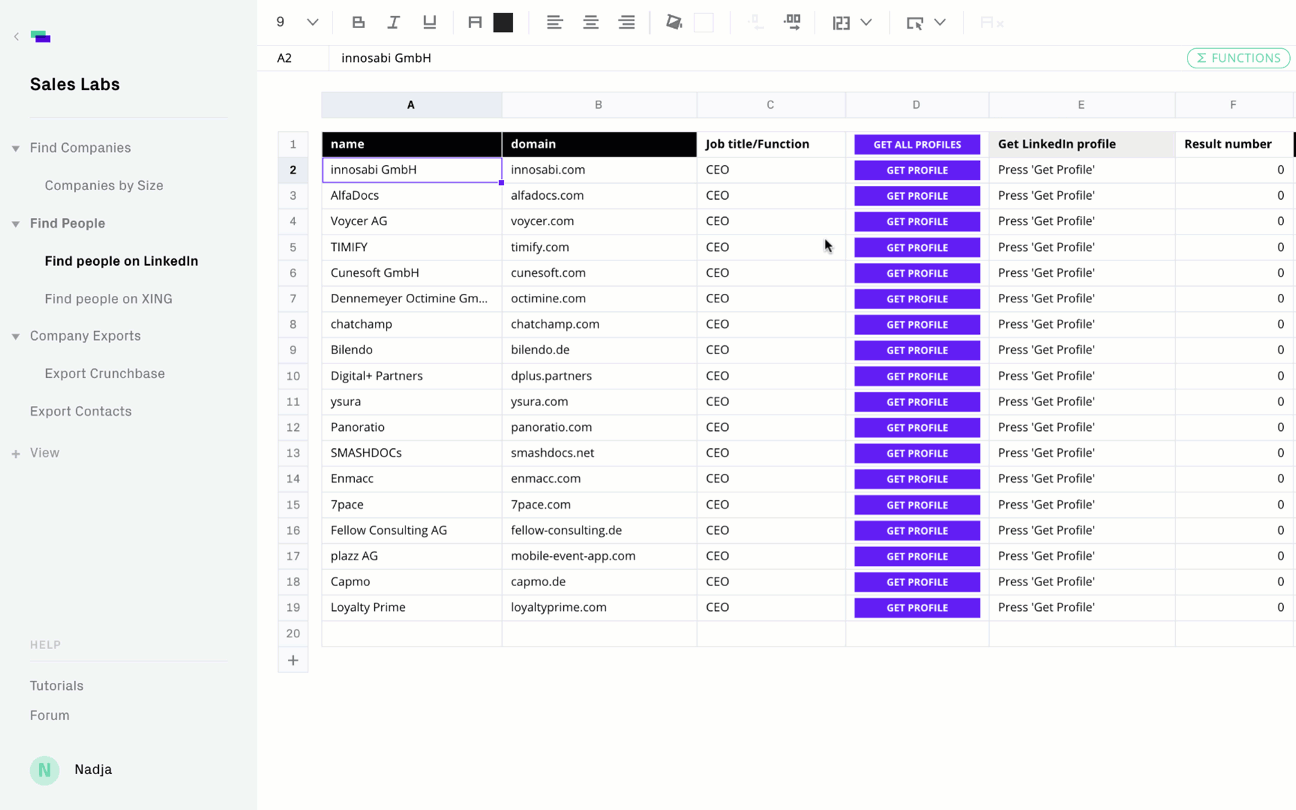Click the text color letter icon
This screenshot has height=810, width=1296.
coord(475,22)
